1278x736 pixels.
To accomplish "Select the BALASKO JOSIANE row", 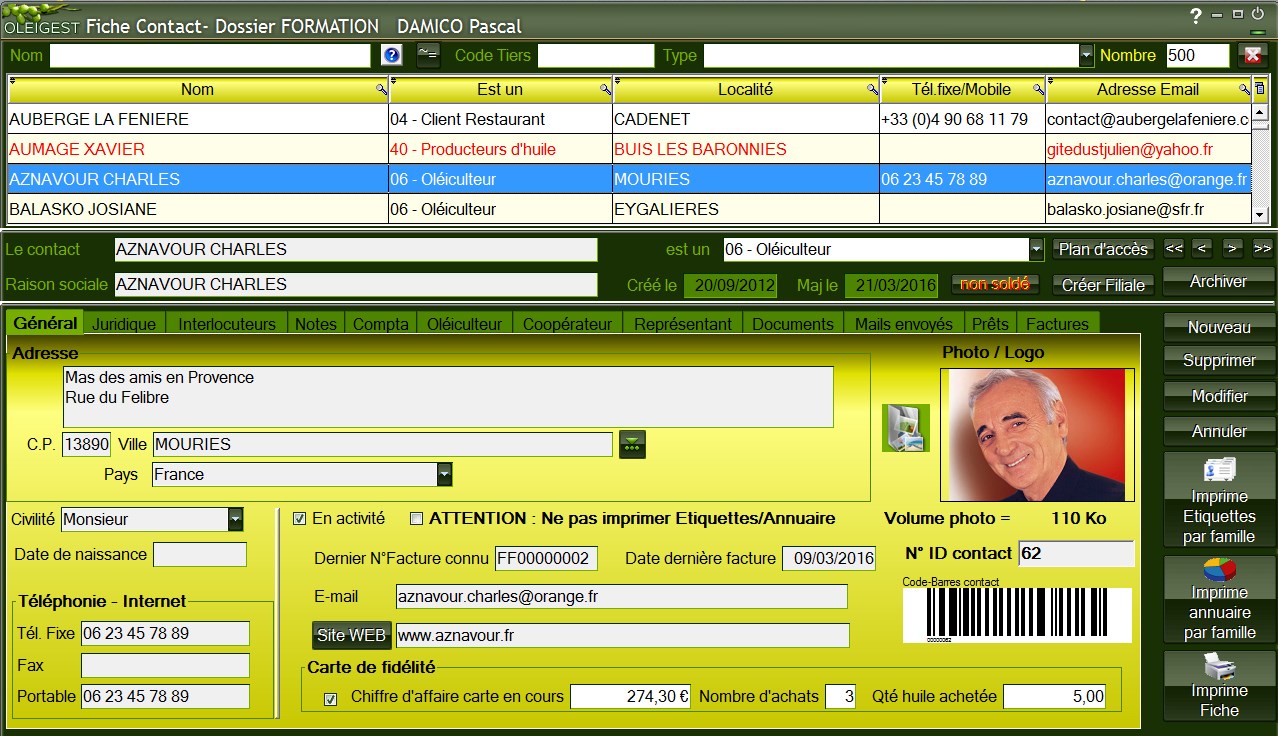I will click(x=629, y=209).
